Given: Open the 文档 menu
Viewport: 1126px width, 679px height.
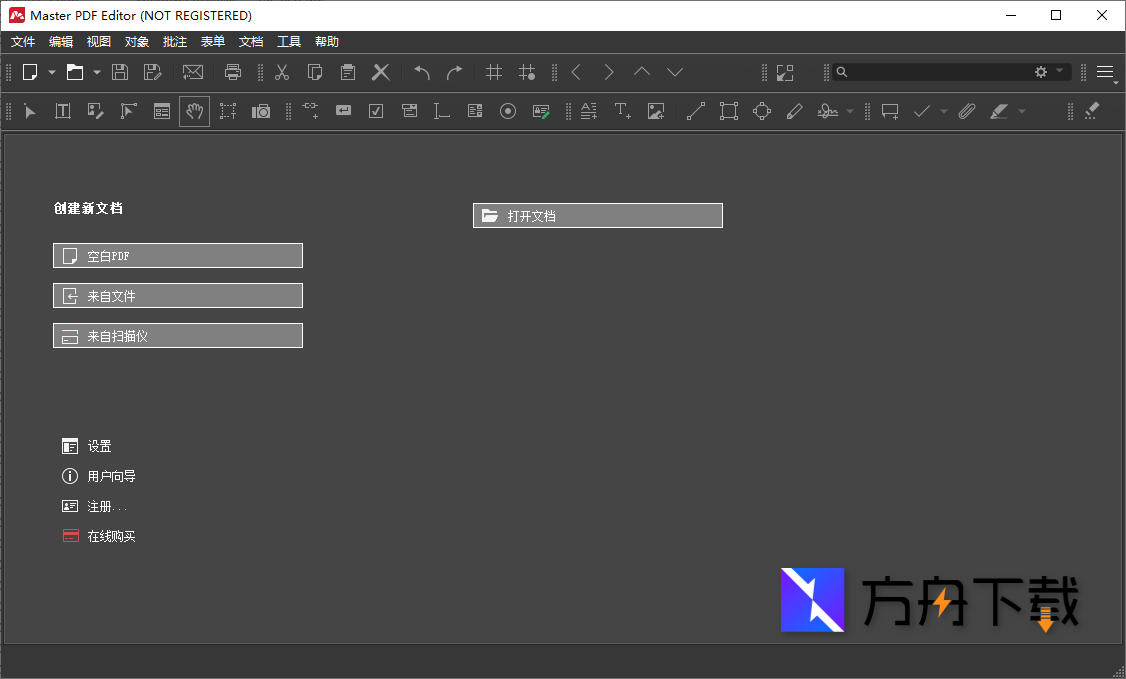Looking at the screenshot, I should pos(250,41).
